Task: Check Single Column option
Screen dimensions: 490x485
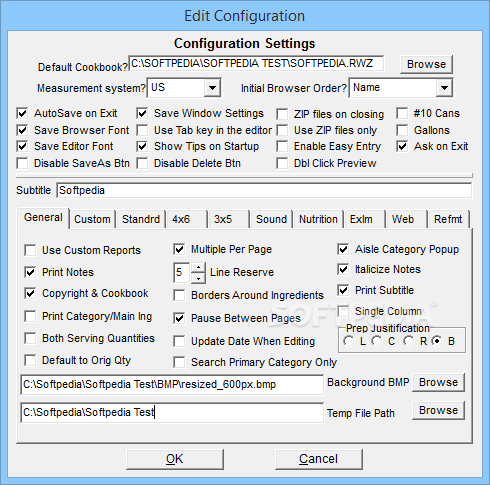Action: [x=343, y=311]
